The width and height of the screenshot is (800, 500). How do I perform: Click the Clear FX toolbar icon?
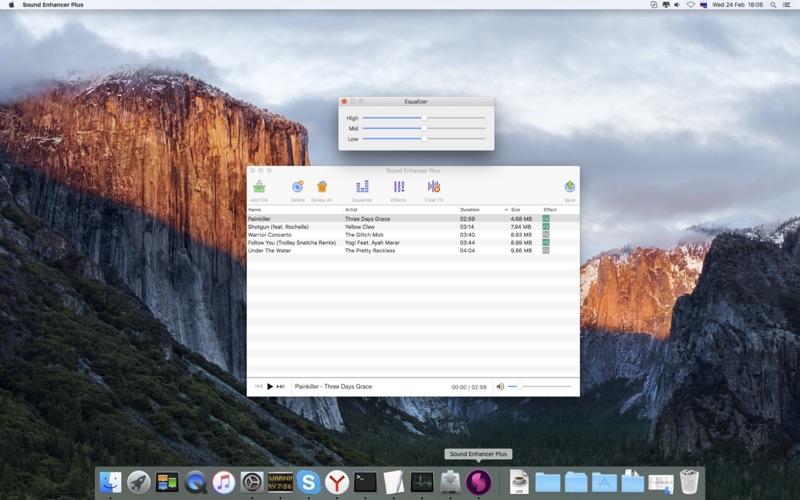point(434,186)
